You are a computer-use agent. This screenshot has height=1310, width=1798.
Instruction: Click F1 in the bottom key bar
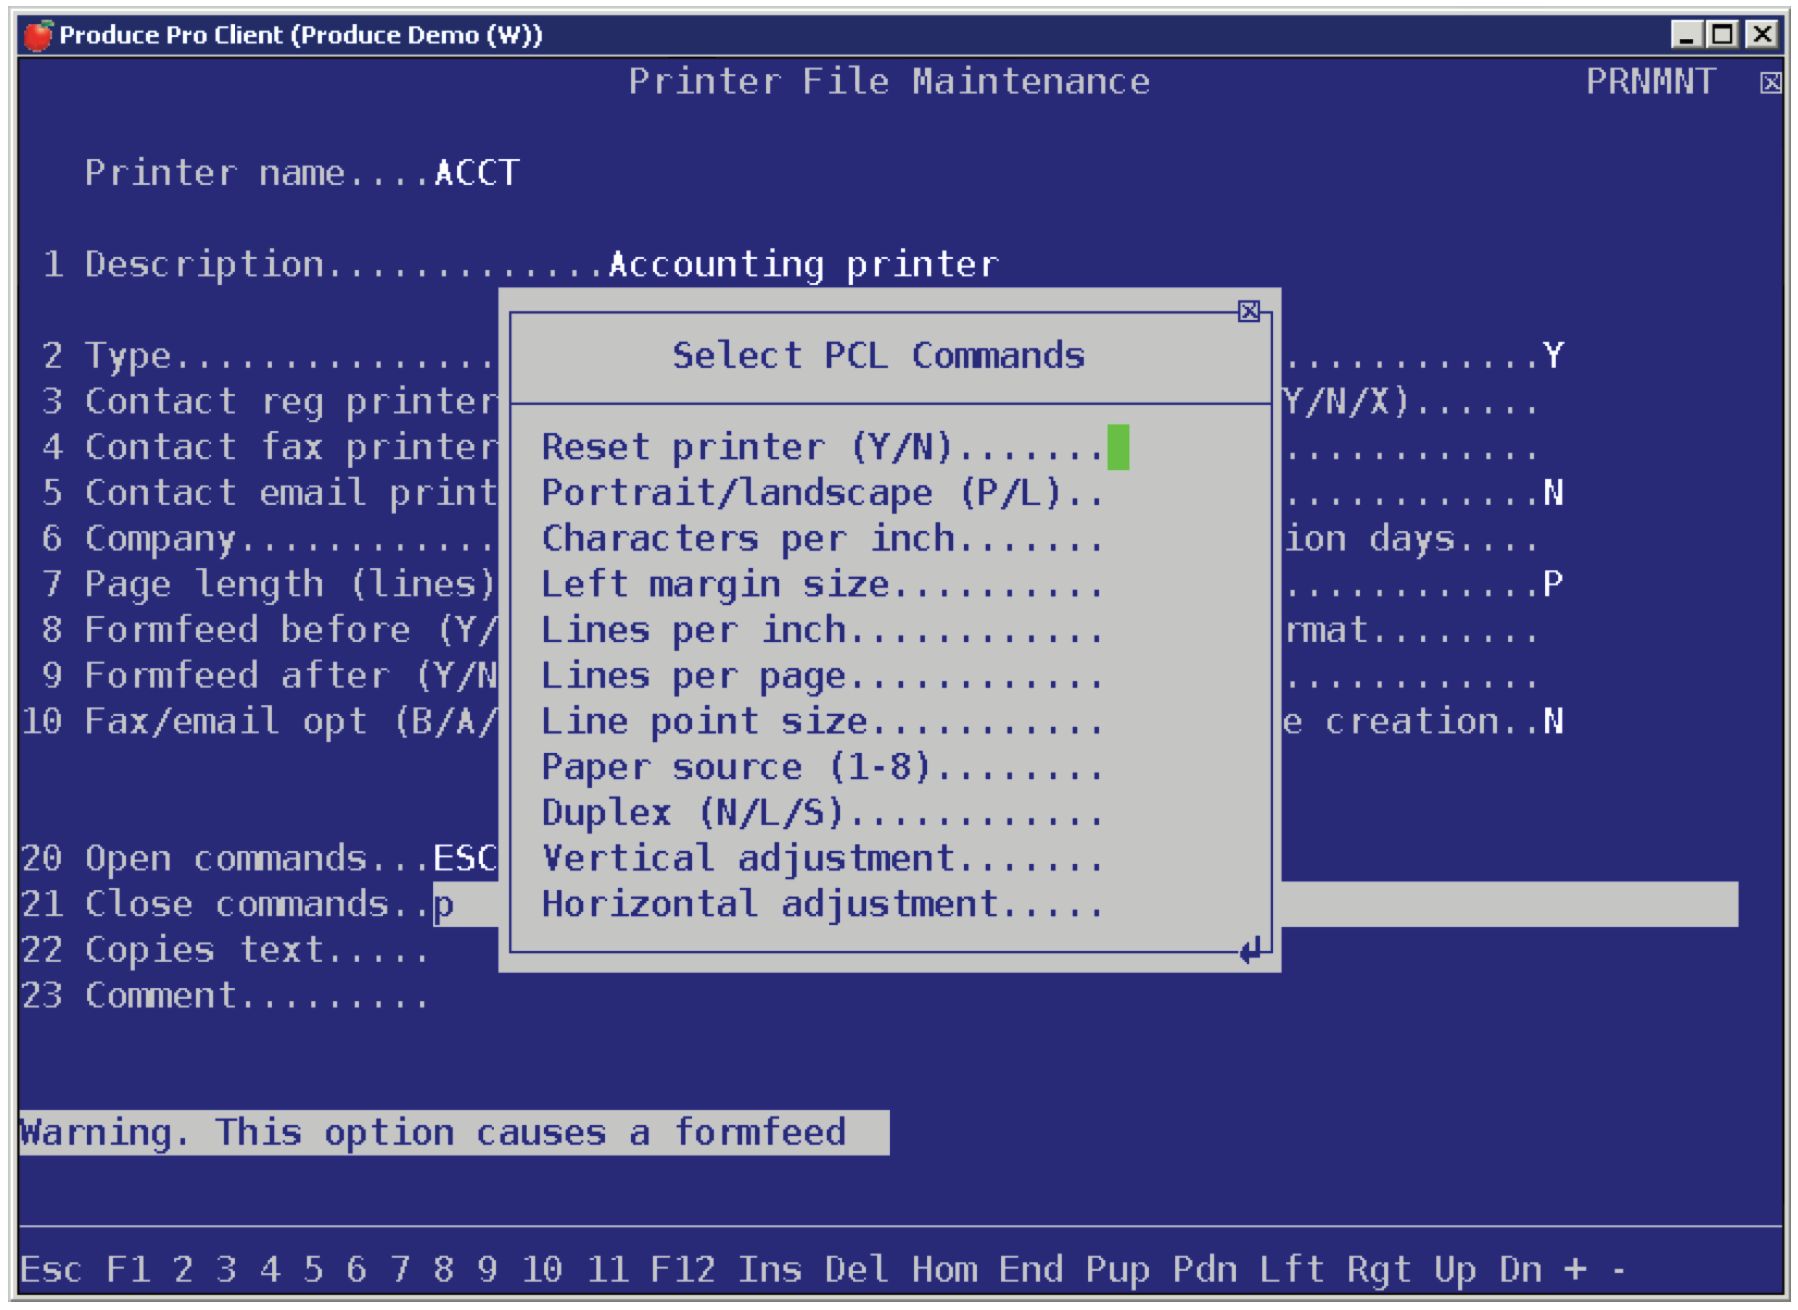pyautogui.click(x=128, y=1268)
